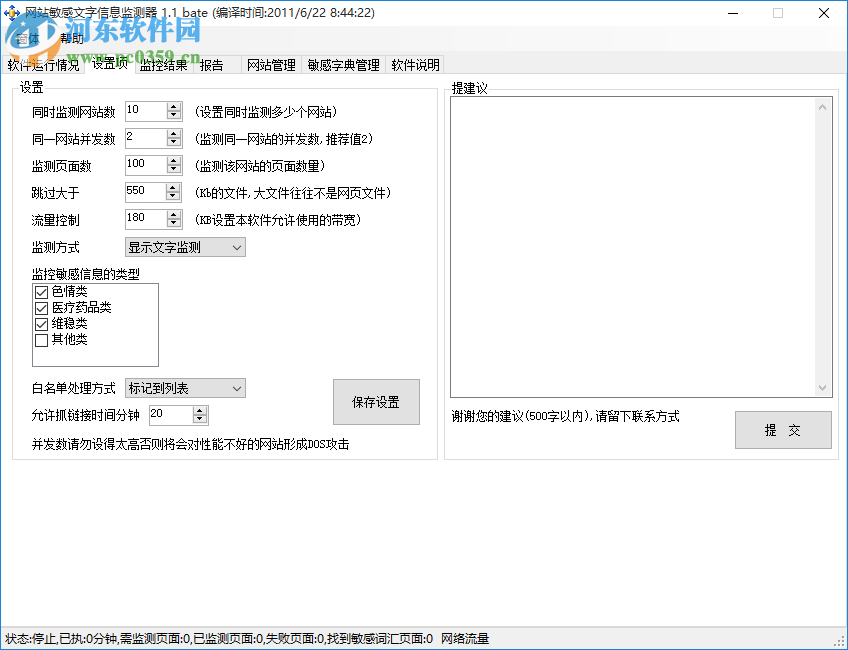This screenshot has width=848, height=650.
Task: Switch to the 敏感字典管理 tab
Action: coord(343,63)
